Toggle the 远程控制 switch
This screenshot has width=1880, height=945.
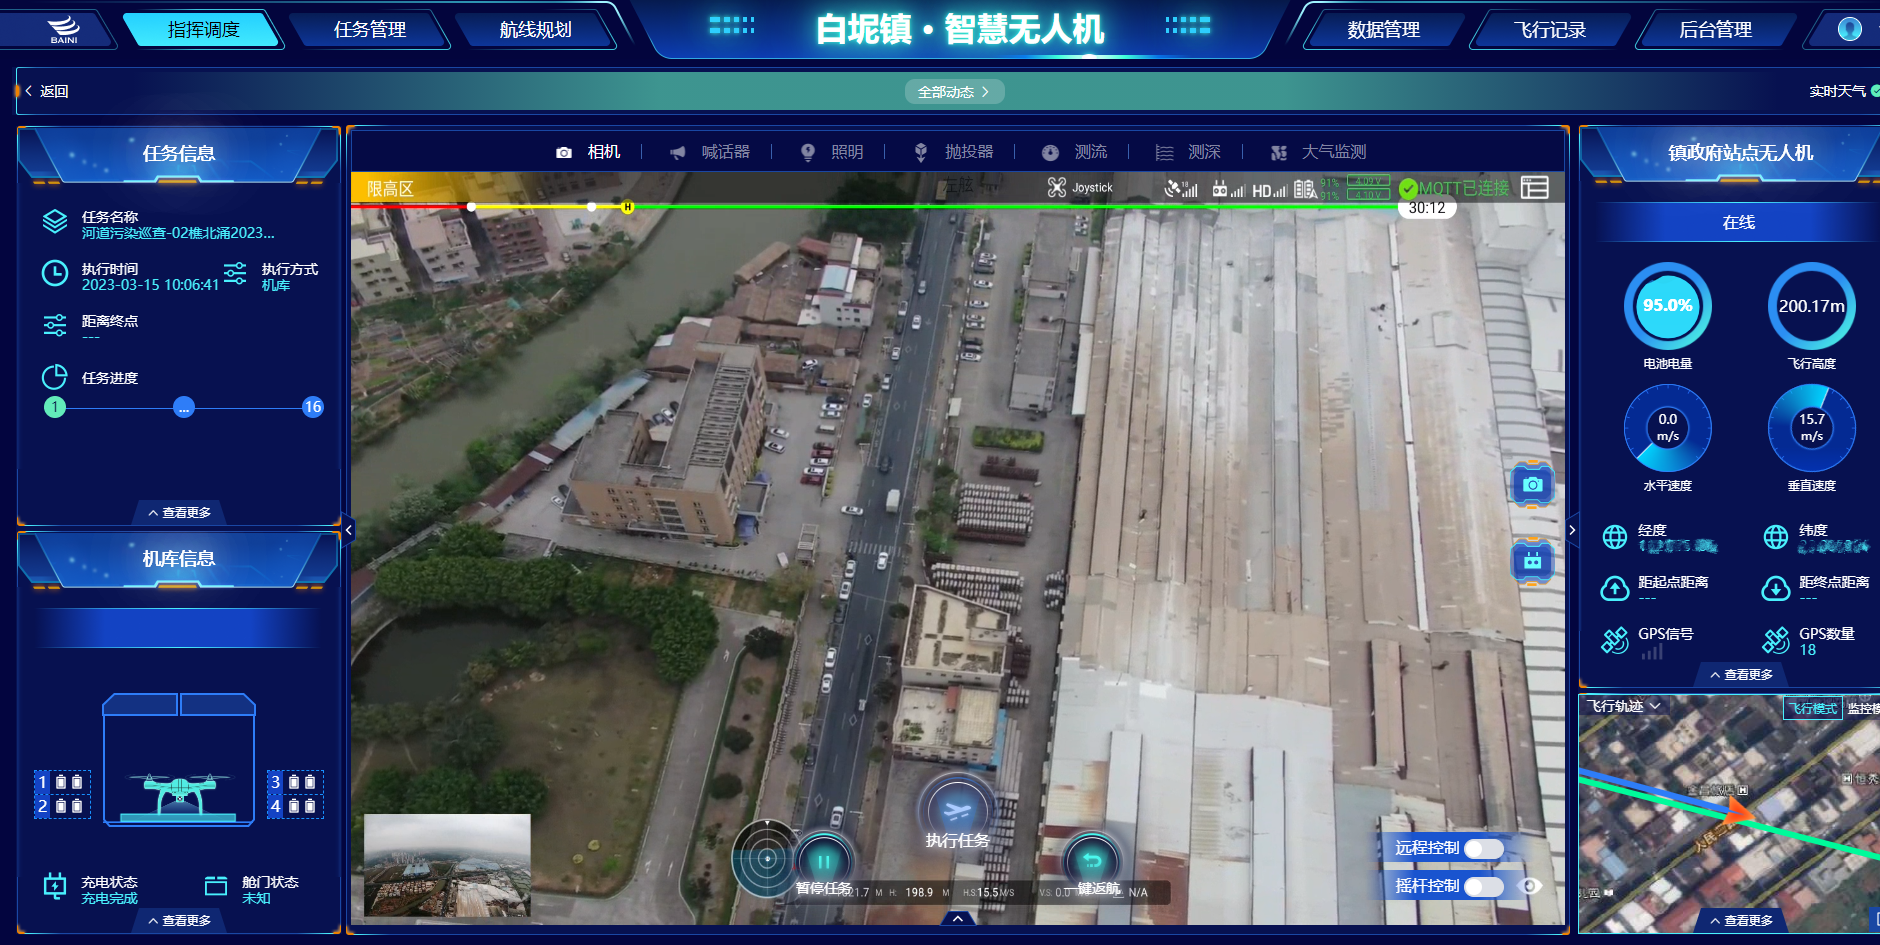(1484, 849)
